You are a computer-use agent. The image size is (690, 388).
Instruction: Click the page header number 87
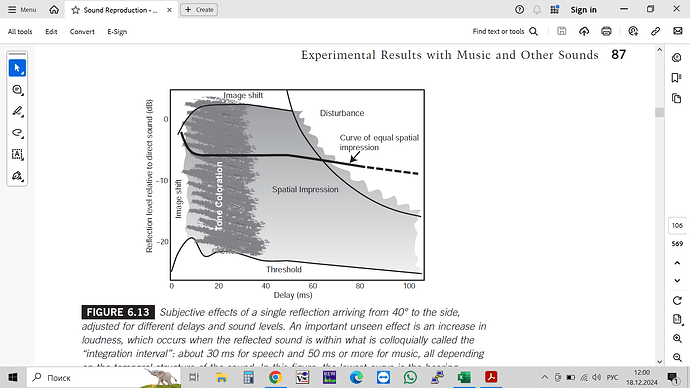[x=618, y=55]
